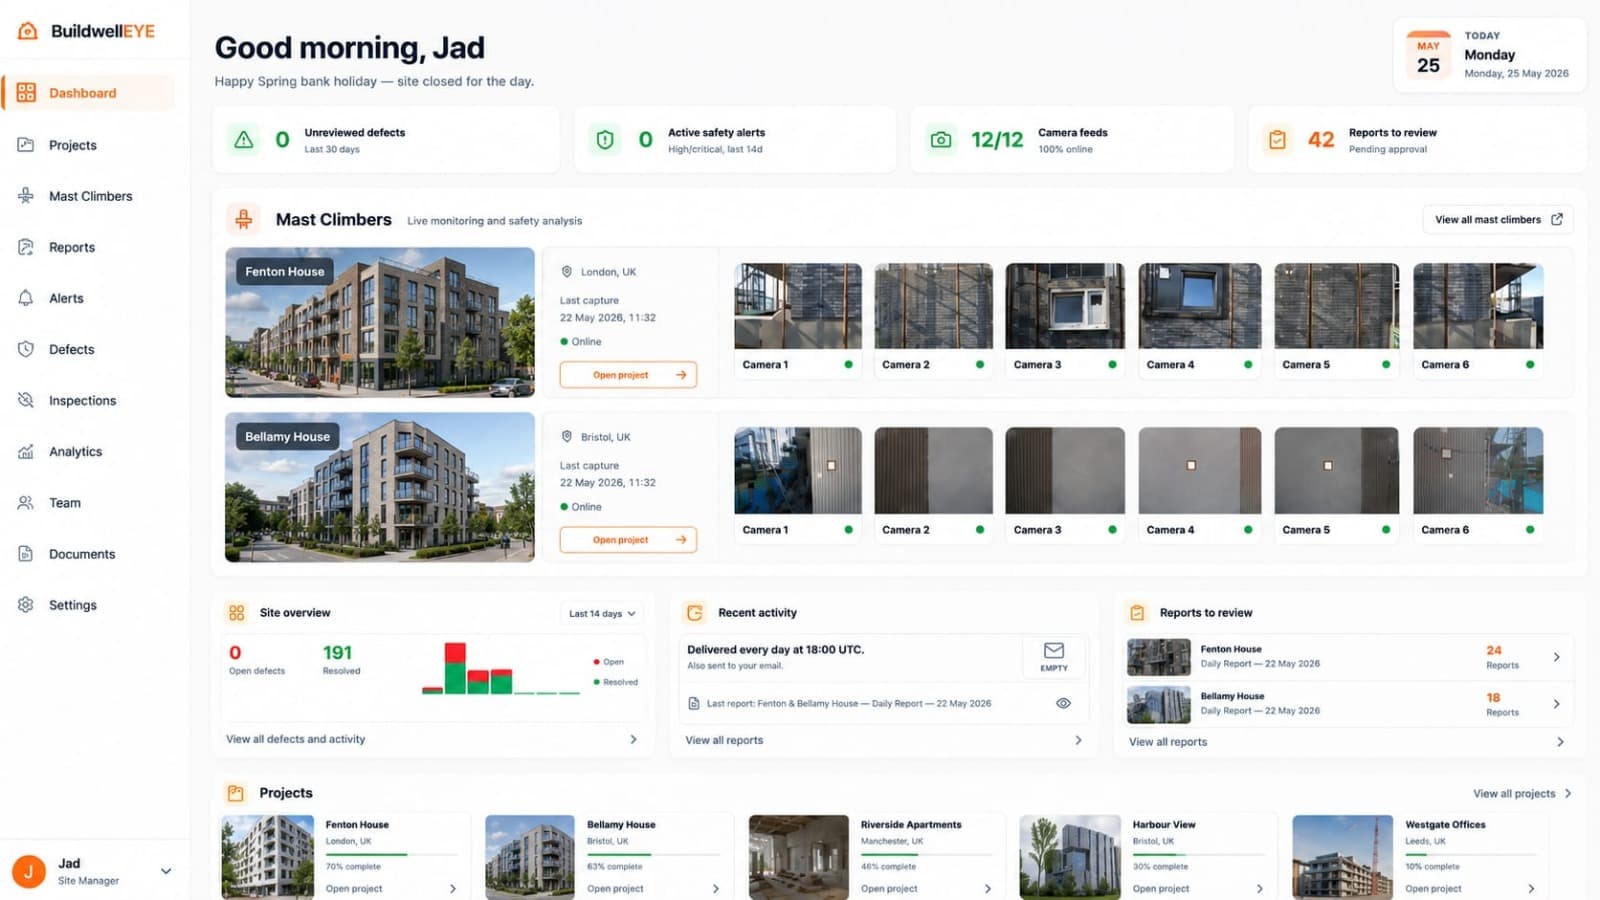The width and height of the screenshot is (1600, 900).
Task: Click Open project for Bellamy House, Bristol
Action: point(628,540)
